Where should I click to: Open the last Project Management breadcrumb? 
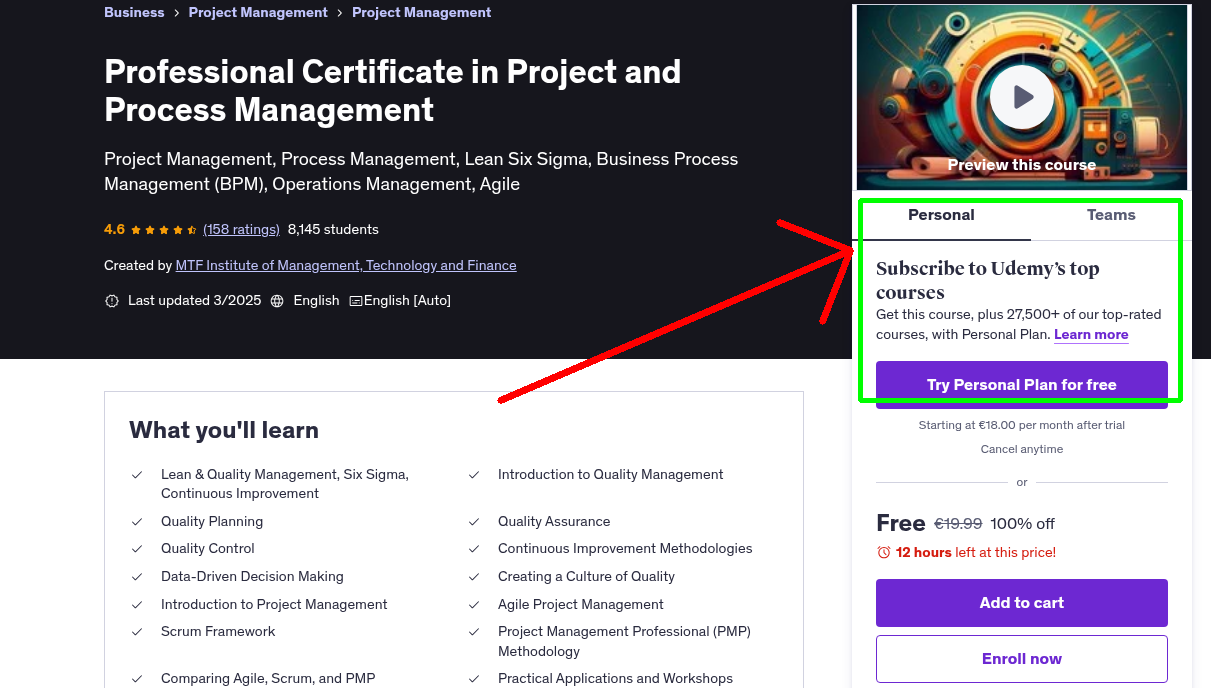point(421,12)
